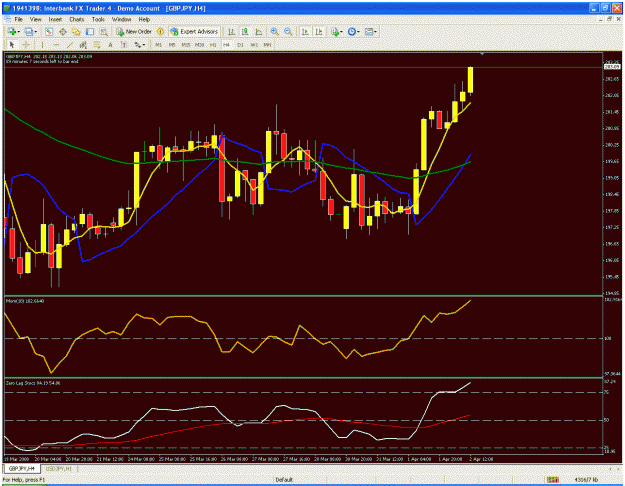Open the Charts menu
Viewport: 625px width, 486px height.
(77, 19)
